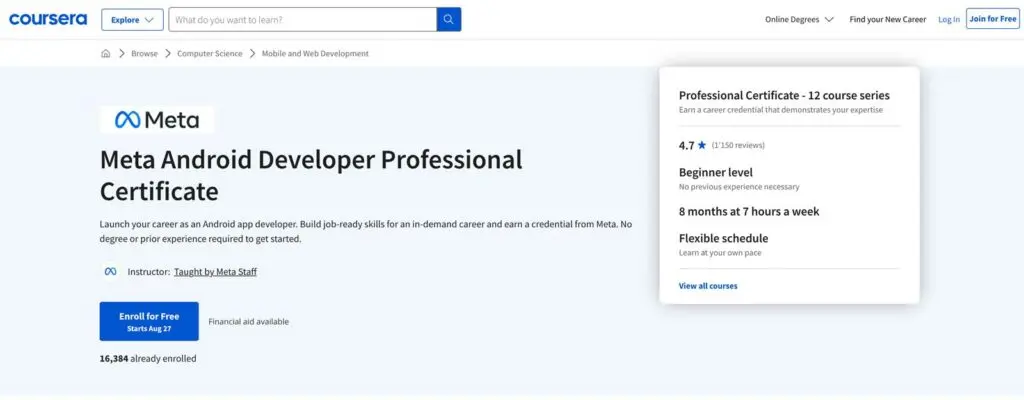Screen dimensions: 1024x400
Task: Click '8 months at 7 hours a week'
Action: click(749, 211)
